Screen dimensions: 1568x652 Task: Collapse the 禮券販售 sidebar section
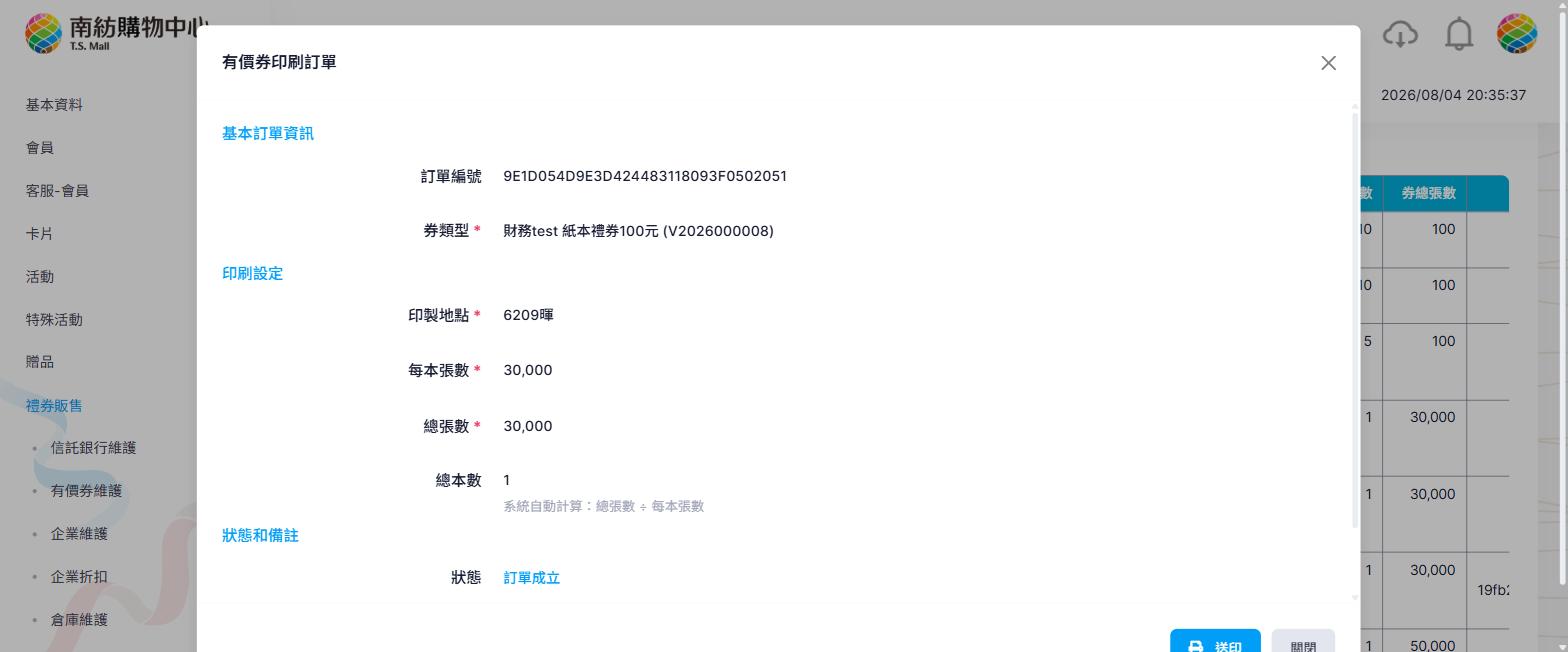click(54, 406)
